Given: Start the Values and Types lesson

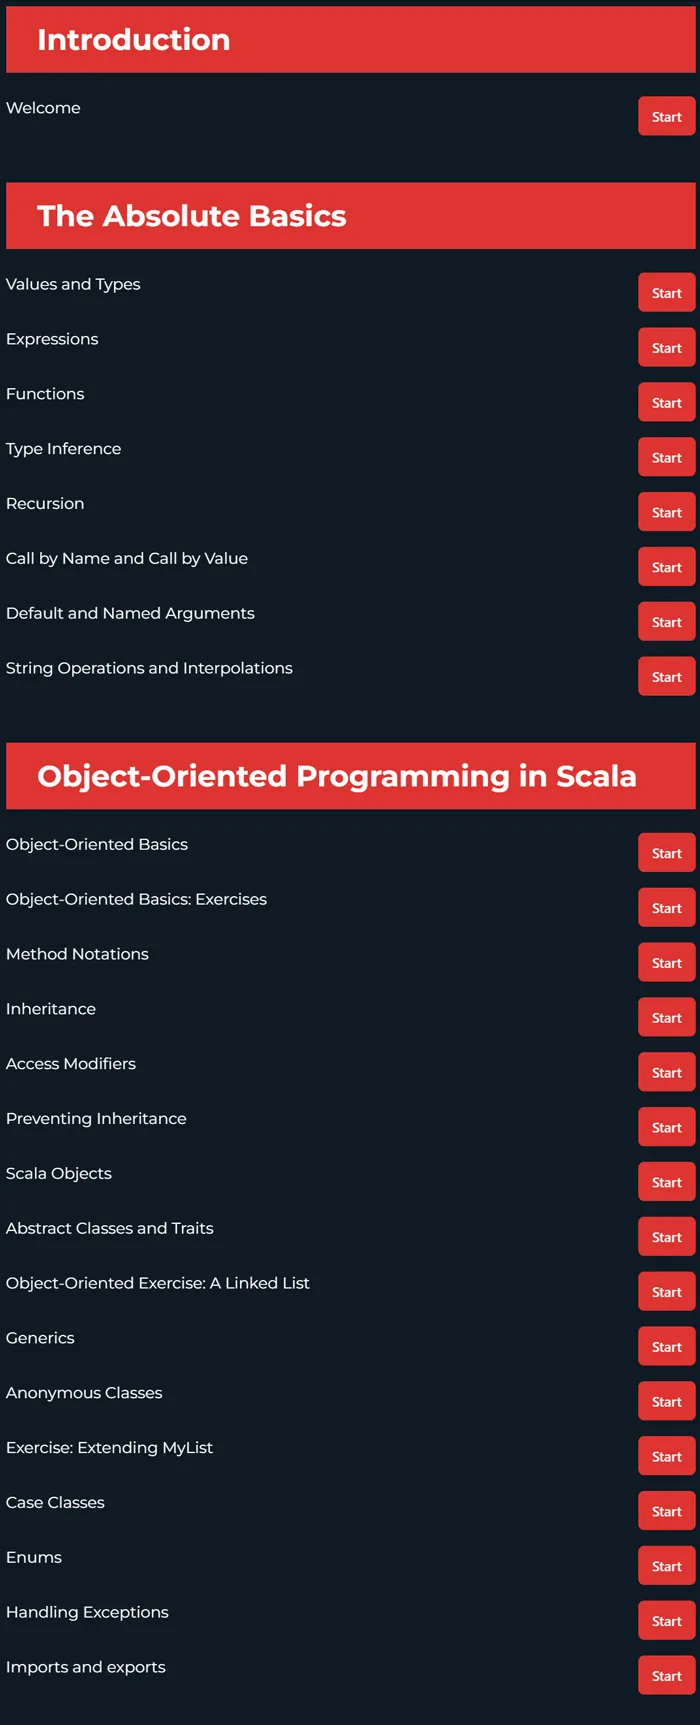Looking at the screenshot, I should coord(666,293).
